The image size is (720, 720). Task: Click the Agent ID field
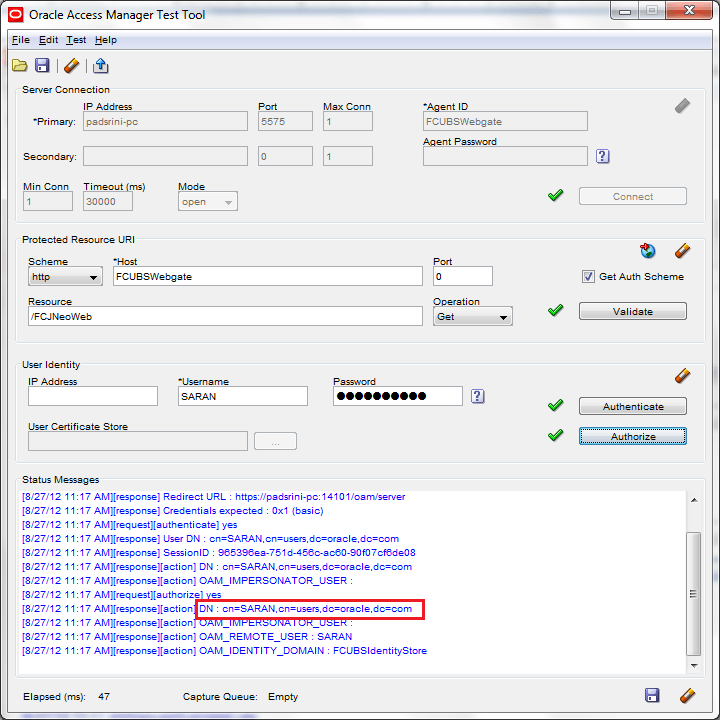(505, 121)
